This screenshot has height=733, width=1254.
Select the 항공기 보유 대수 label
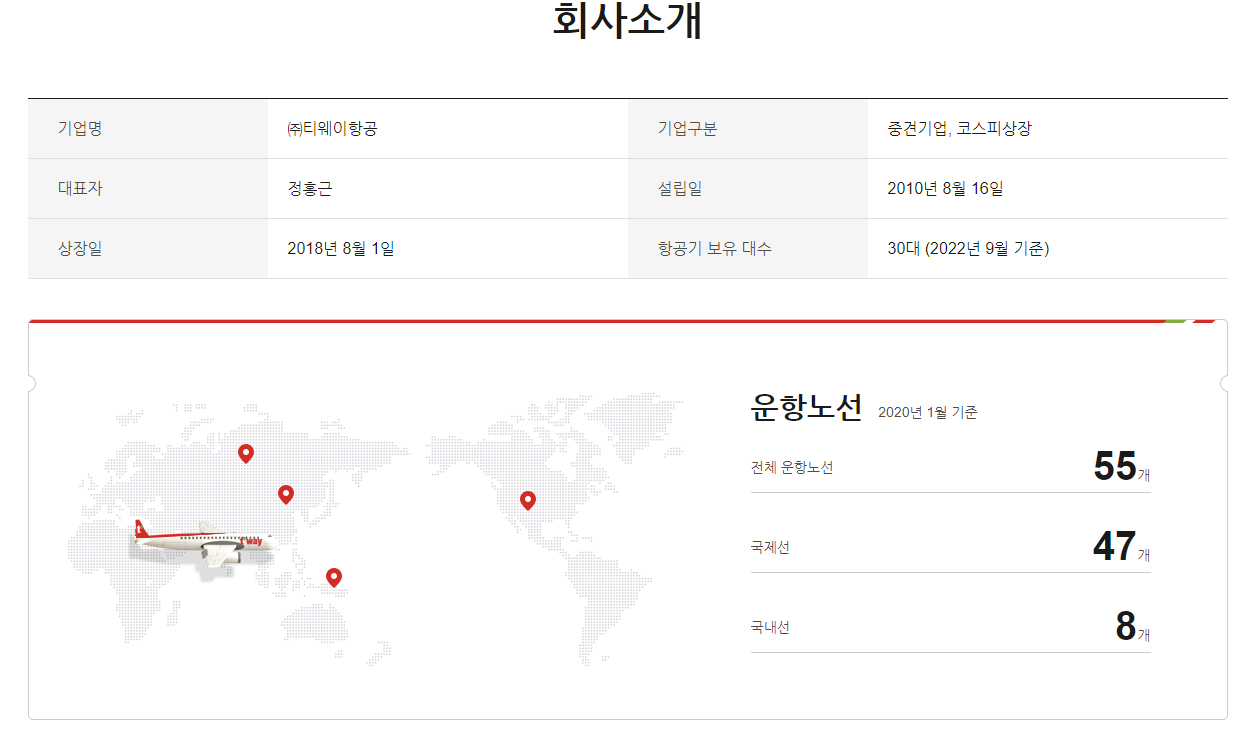tap(715, 249)
